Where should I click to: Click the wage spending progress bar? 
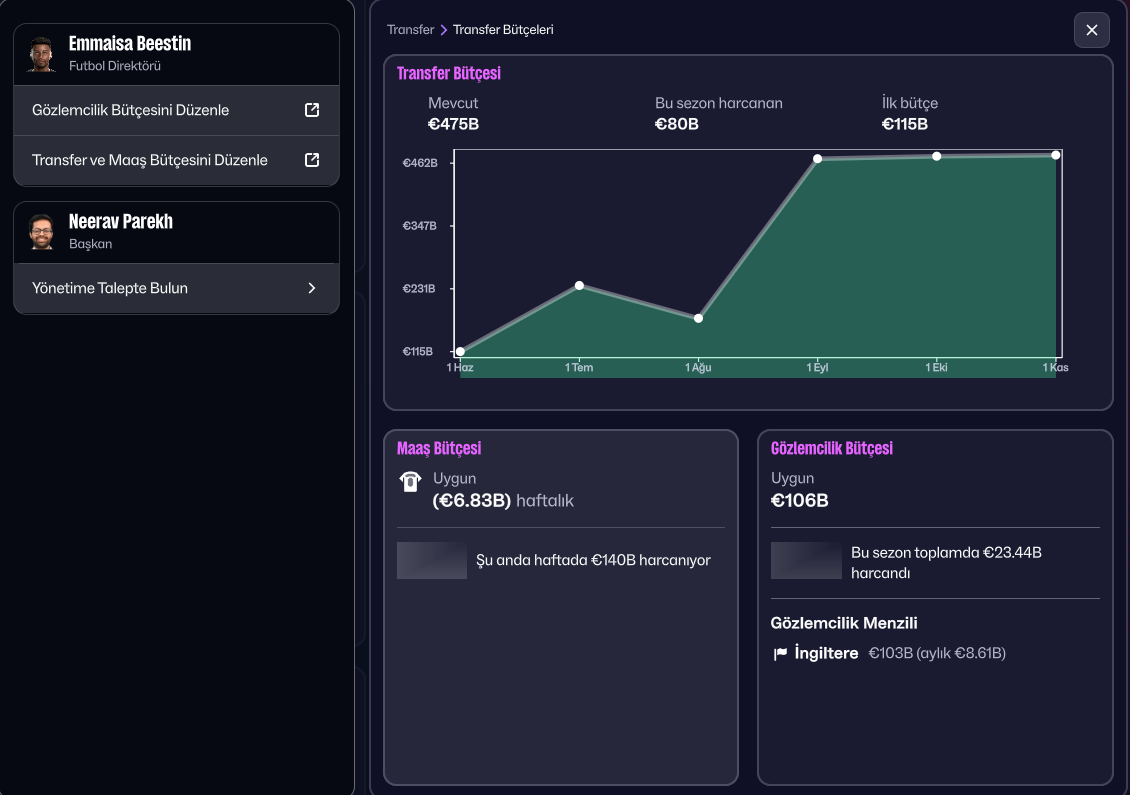pyautogui.click(x=432, y=561)
